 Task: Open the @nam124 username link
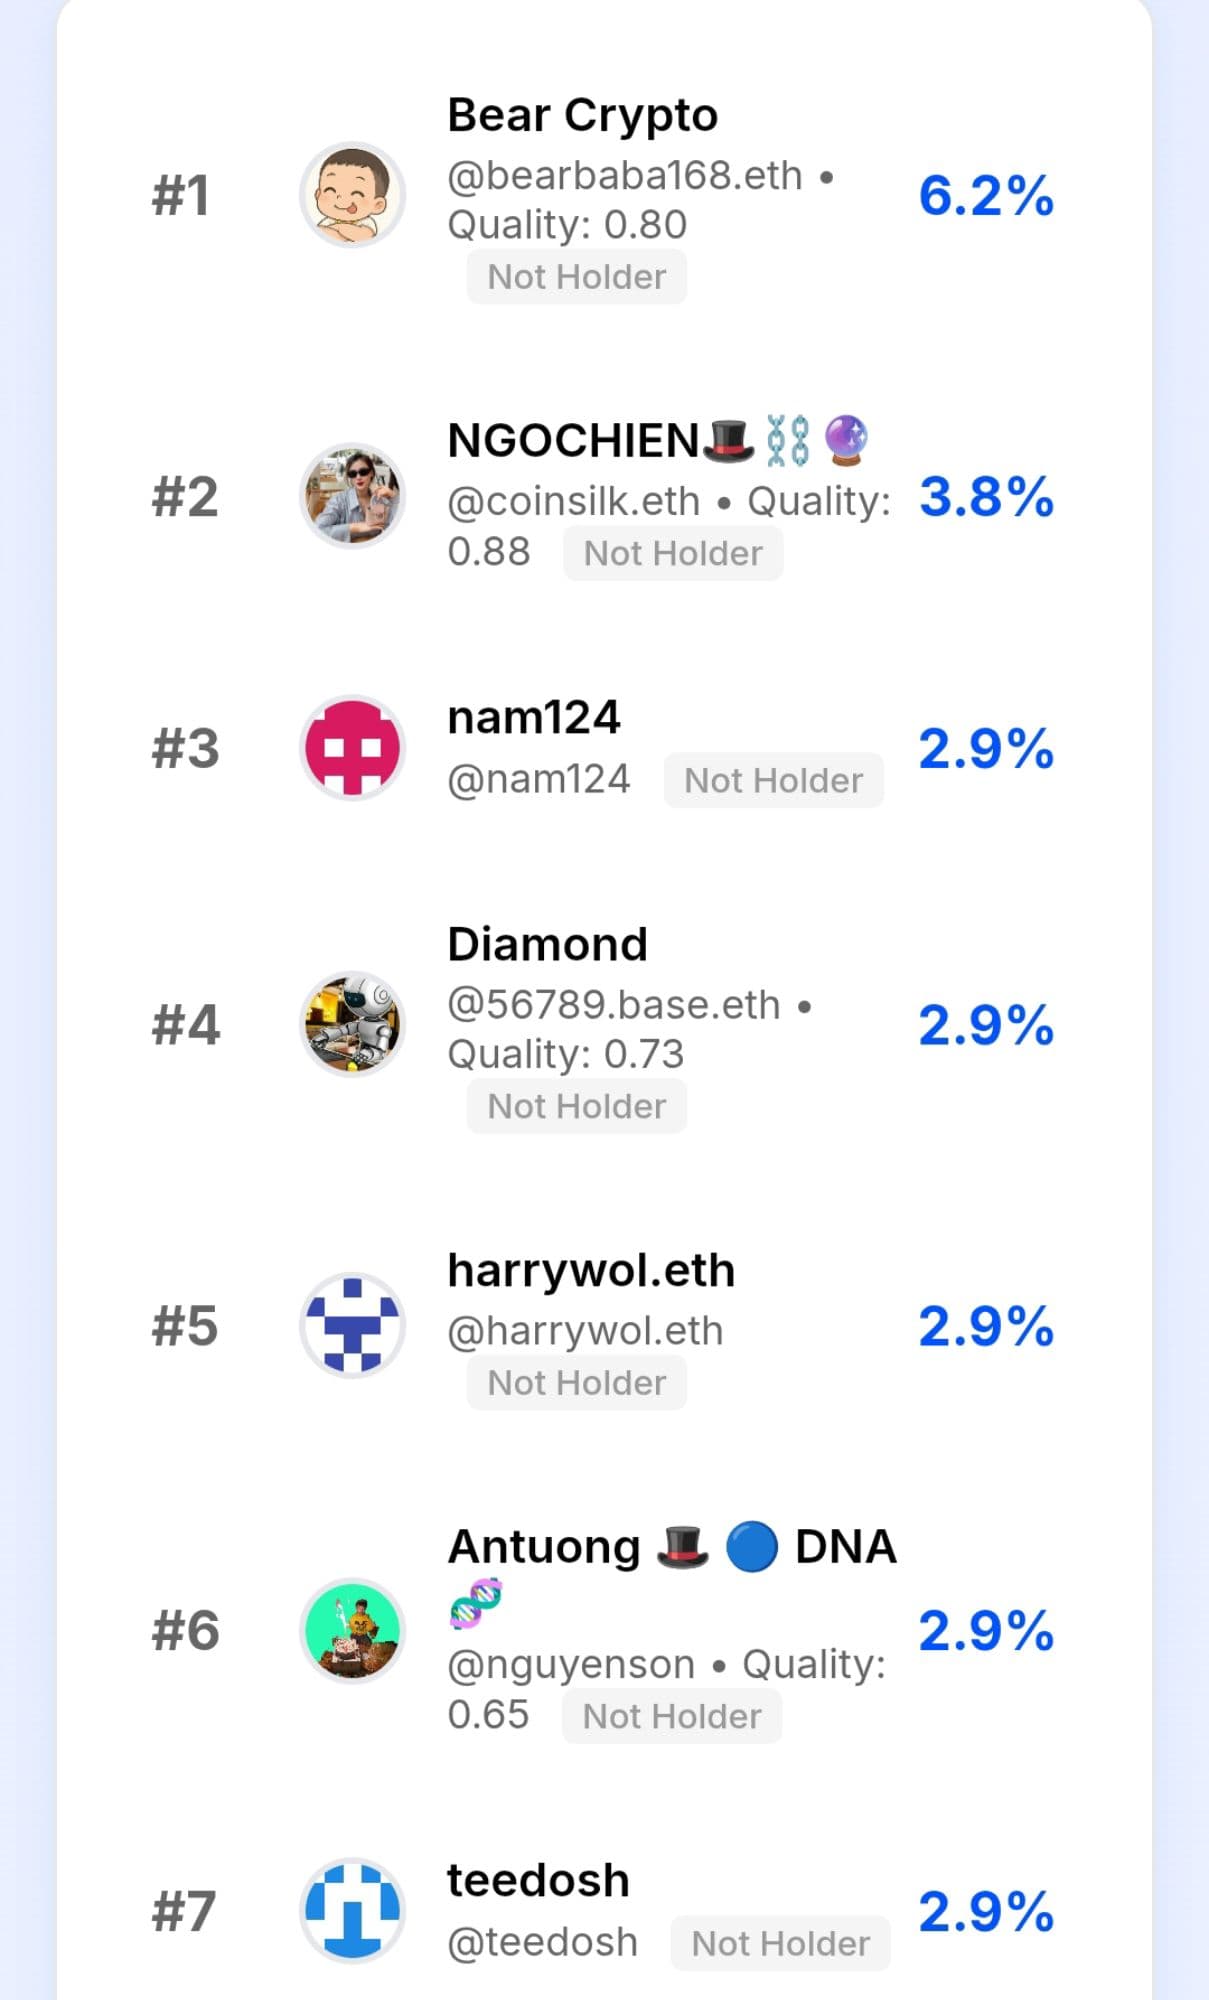tap(538, 779)
